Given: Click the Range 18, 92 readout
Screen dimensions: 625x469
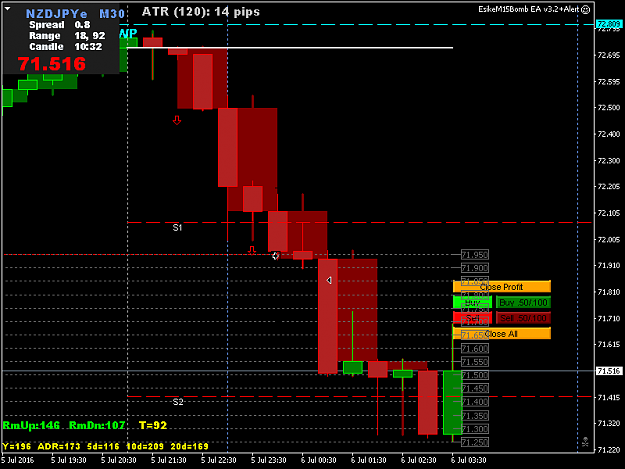Looking at the screenshot, I should click(67, 36).
